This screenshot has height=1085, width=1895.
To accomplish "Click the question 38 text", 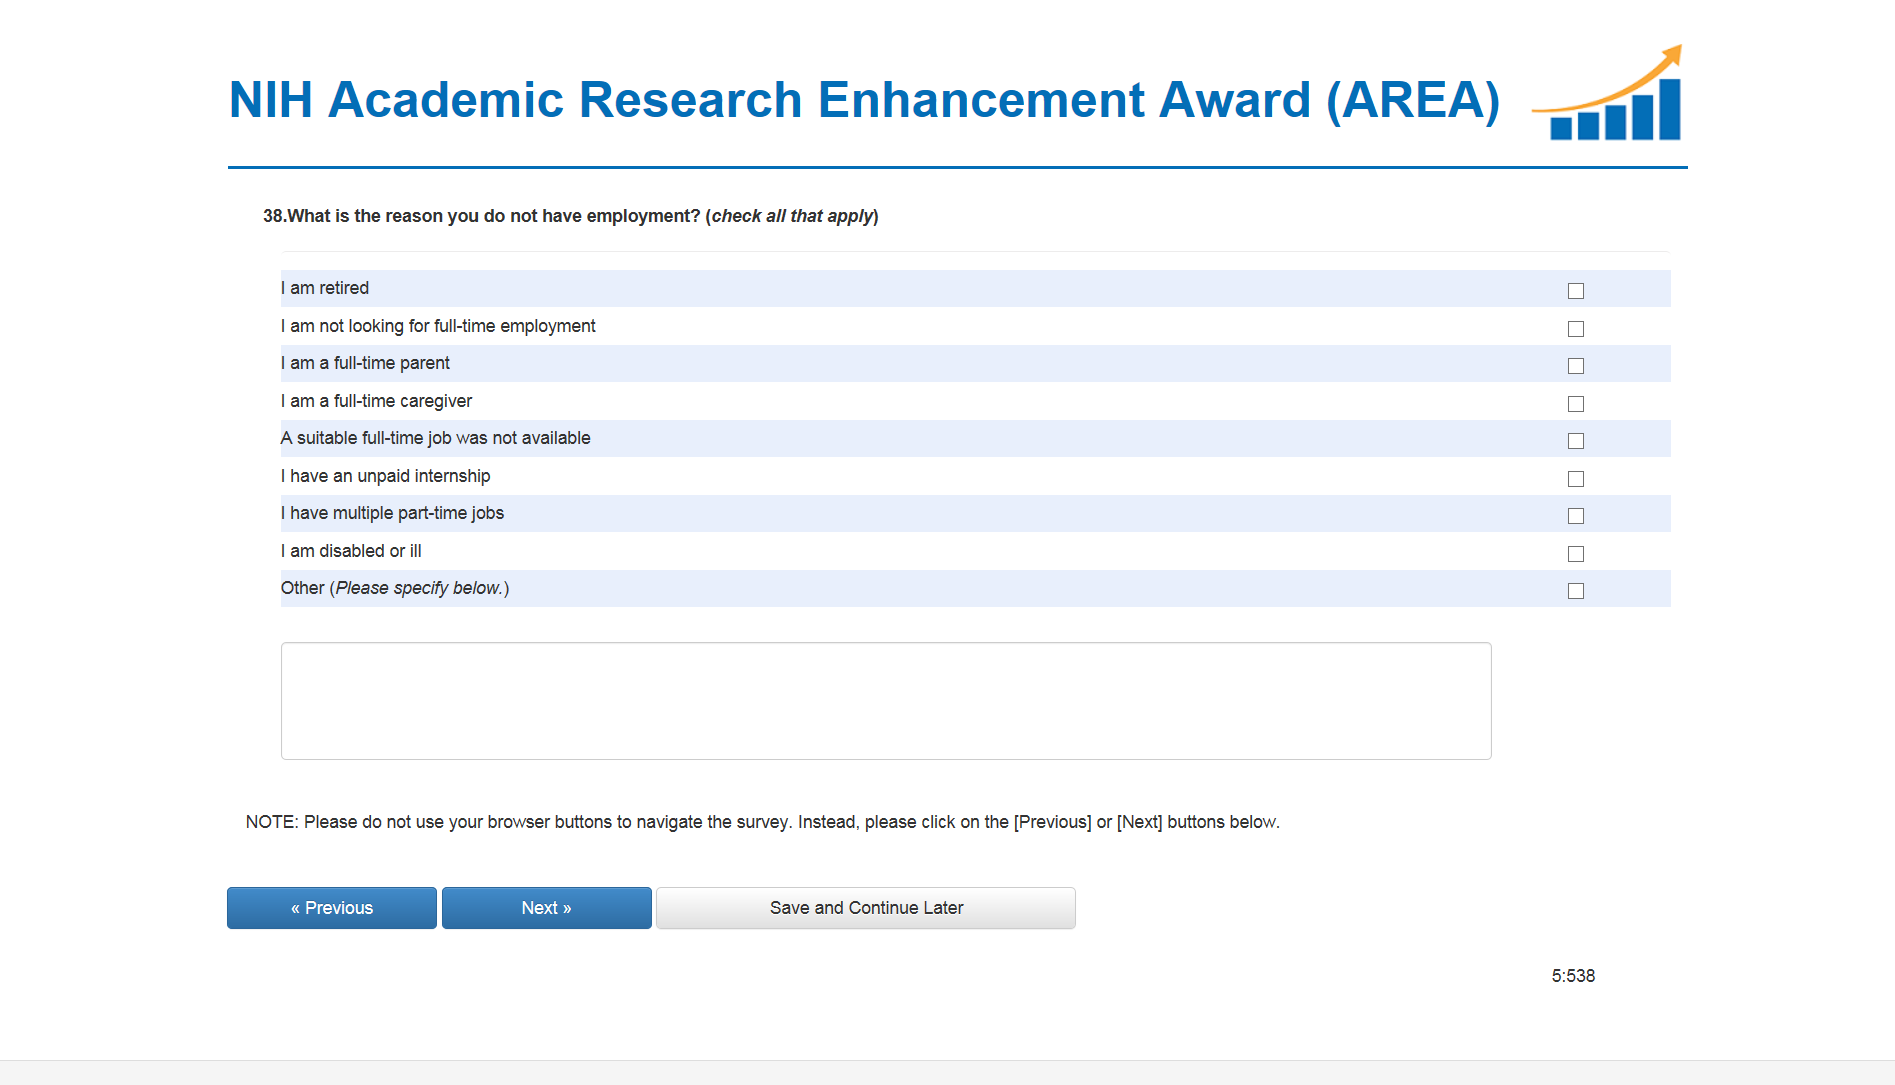I will pyautogui.click(x=570, y=216).
